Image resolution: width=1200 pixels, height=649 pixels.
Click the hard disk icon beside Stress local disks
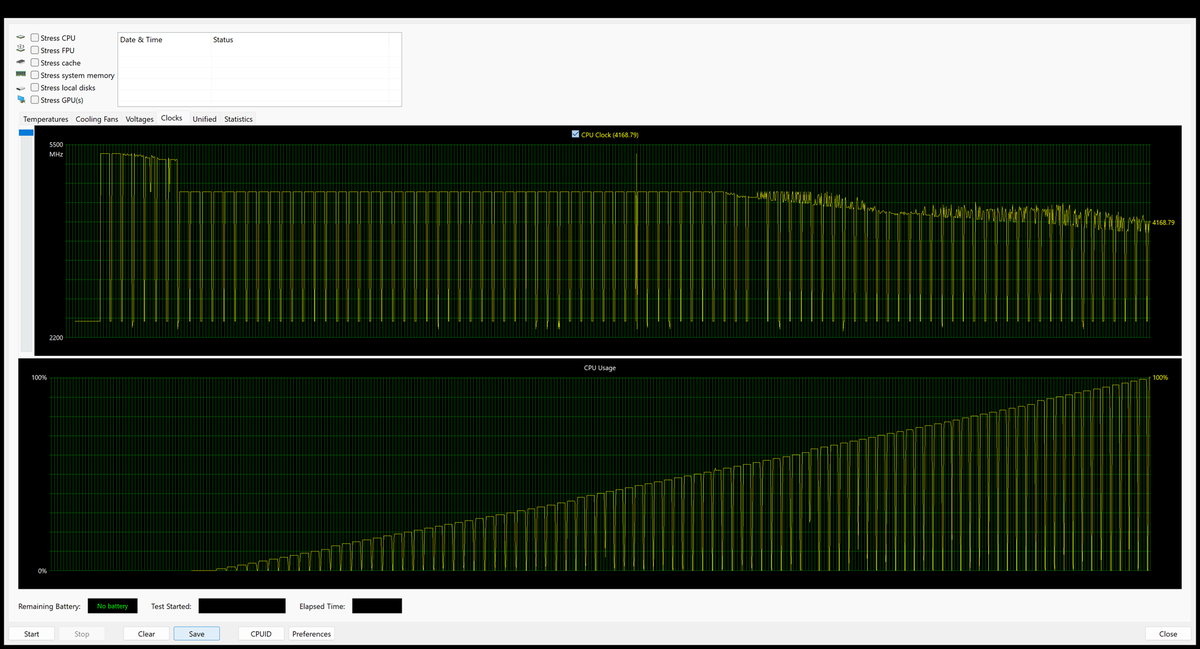20,87
